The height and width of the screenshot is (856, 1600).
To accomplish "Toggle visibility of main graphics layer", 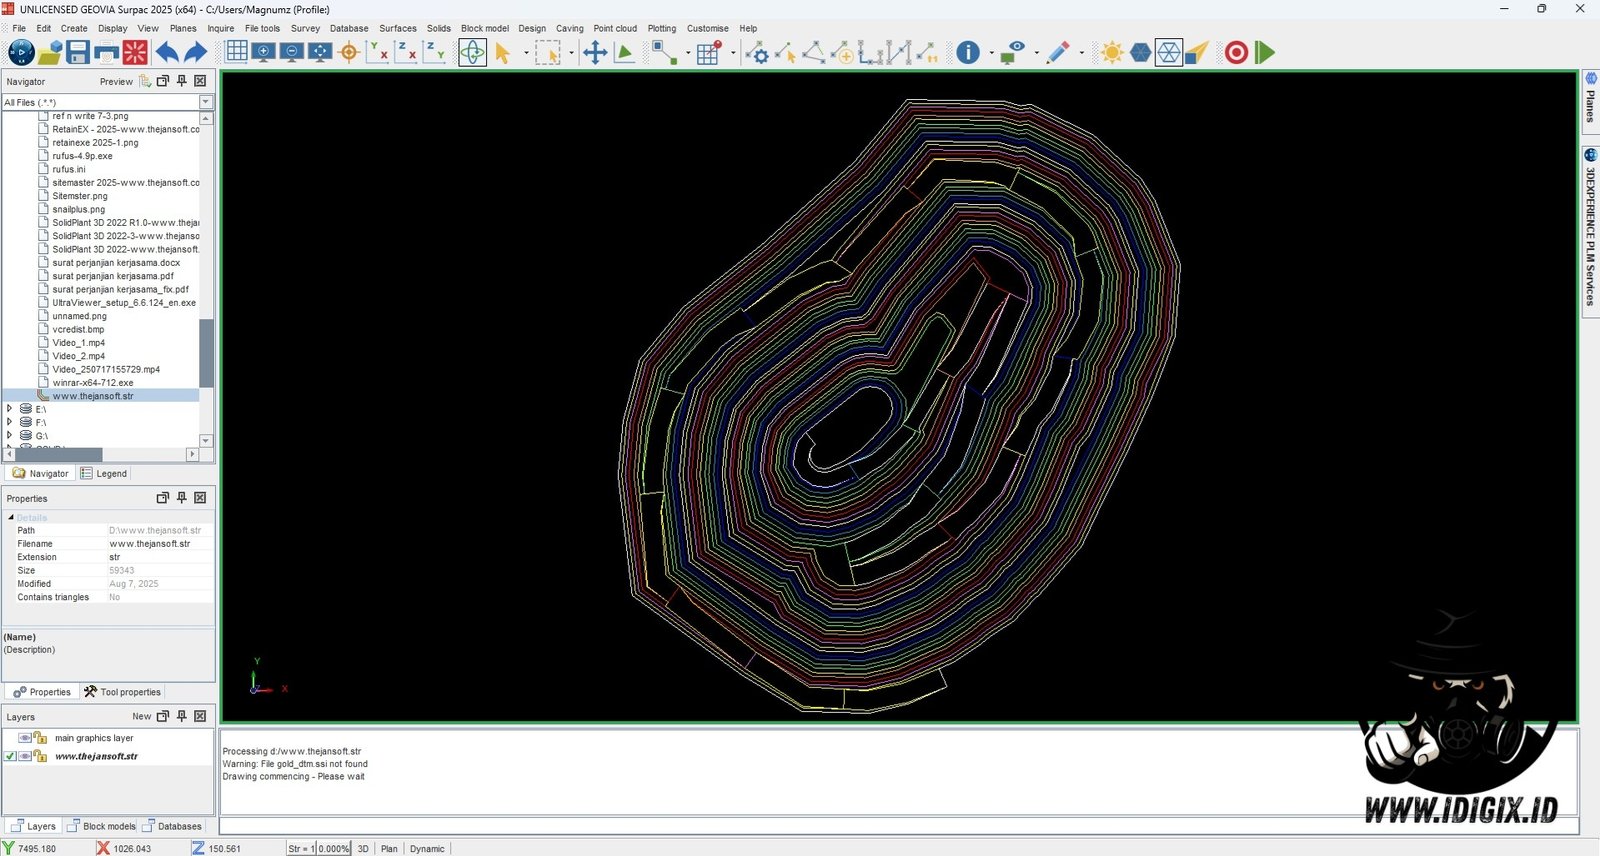I will (x=25, y=738).
